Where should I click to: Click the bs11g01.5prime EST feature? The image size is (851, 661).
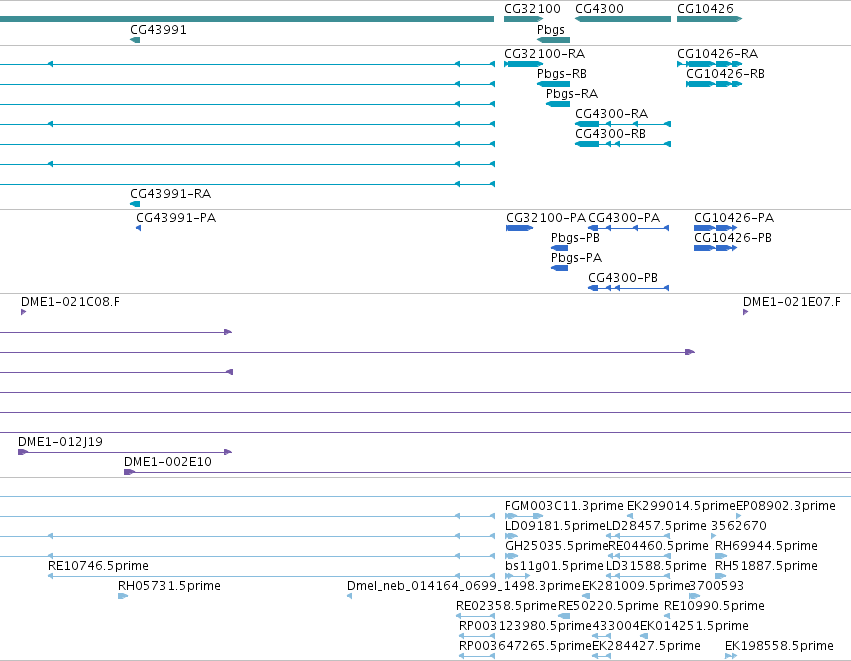click(518, 576)
